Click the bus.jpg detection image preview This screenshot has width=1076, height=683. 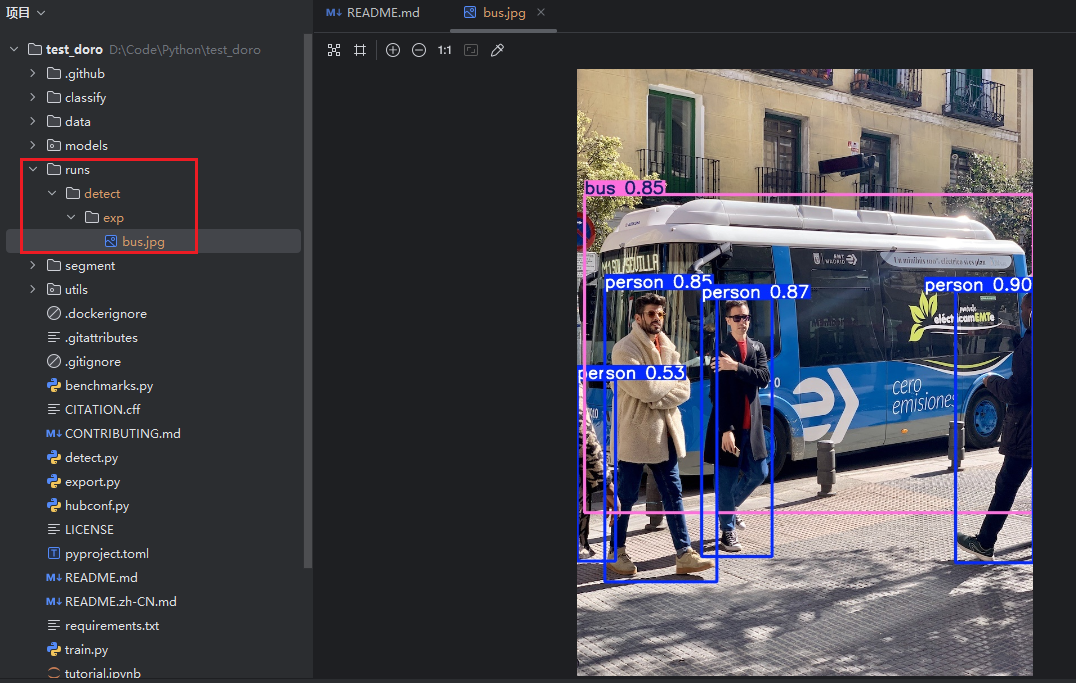click(804, 372)
